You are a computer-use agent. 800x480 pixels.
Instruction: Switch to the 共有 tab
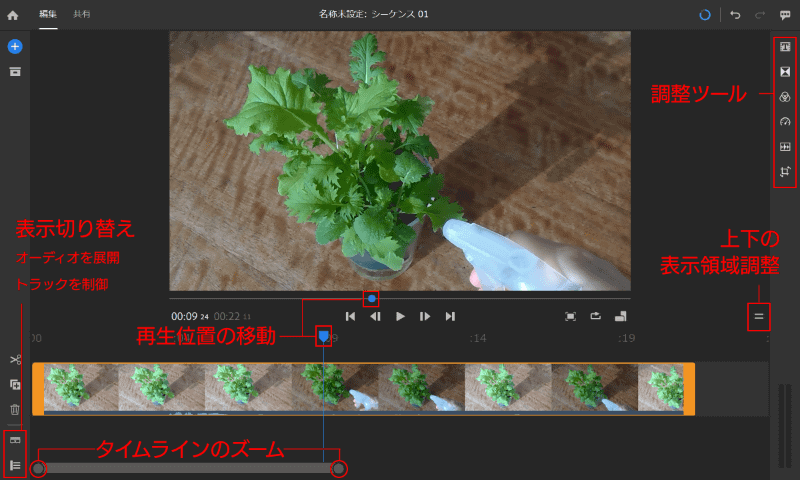[81, 14]
